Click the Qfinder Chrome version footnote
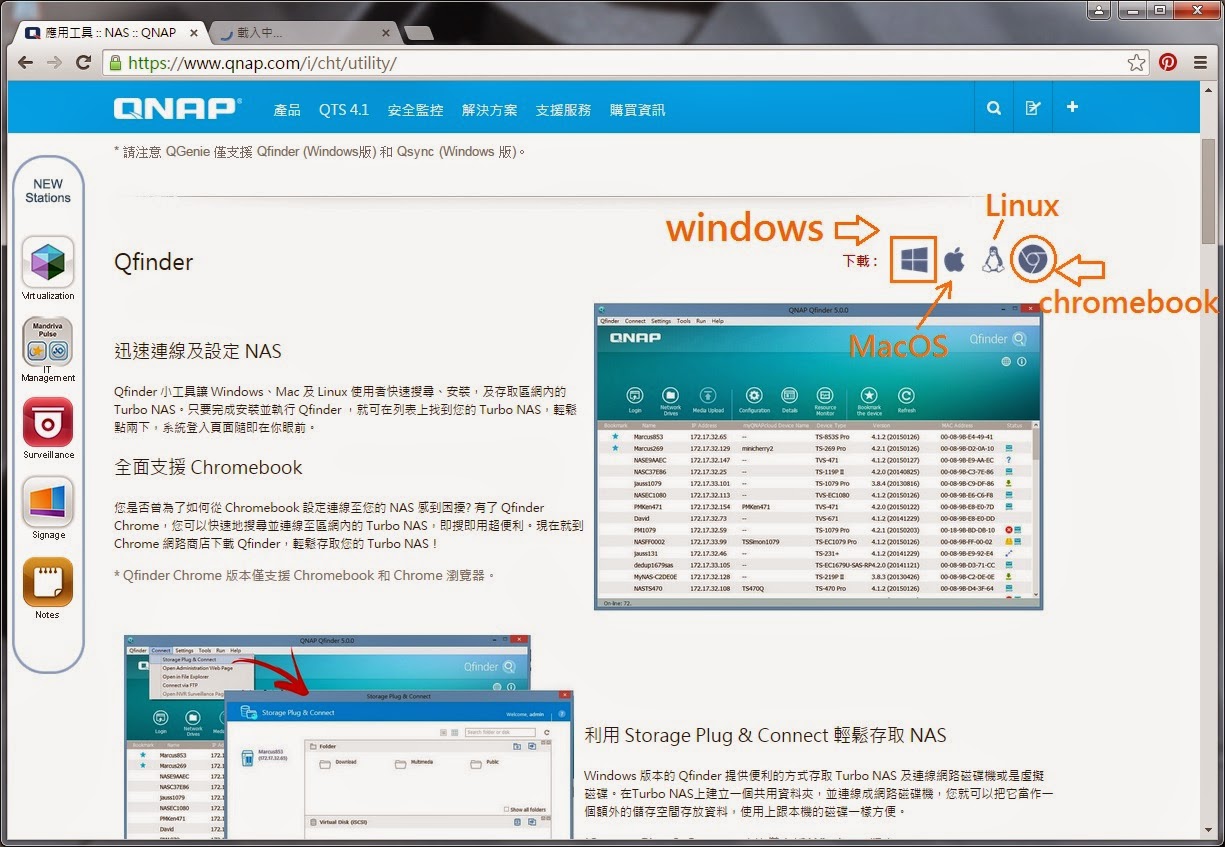1225x847 pixels. (x=305, y=575)
